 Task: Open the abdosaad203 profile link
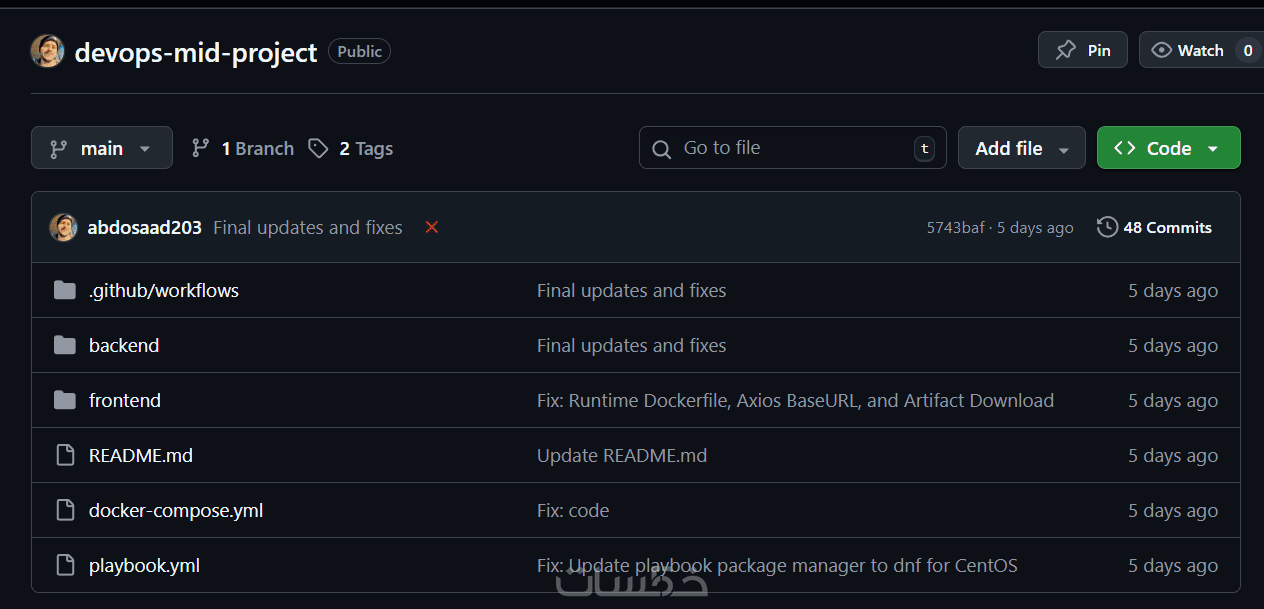click(144, 227)
